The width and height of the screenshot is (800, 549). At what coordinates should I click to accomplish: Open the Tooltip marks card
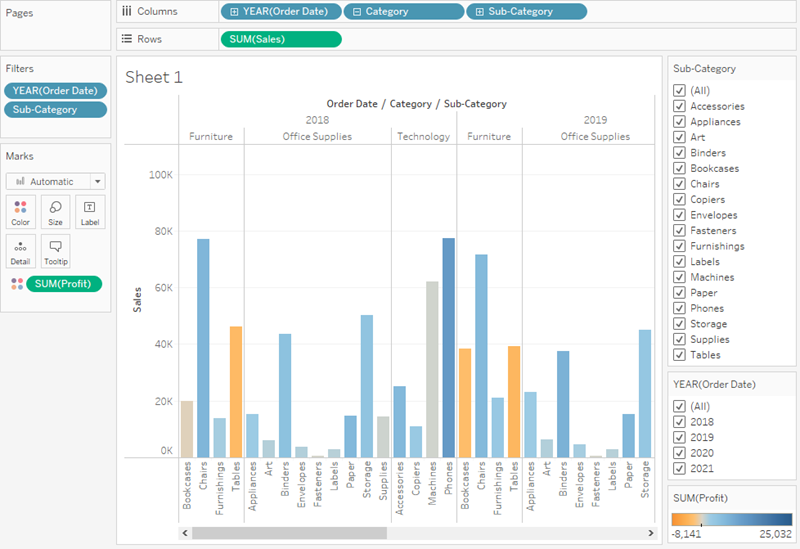point(55,251)
